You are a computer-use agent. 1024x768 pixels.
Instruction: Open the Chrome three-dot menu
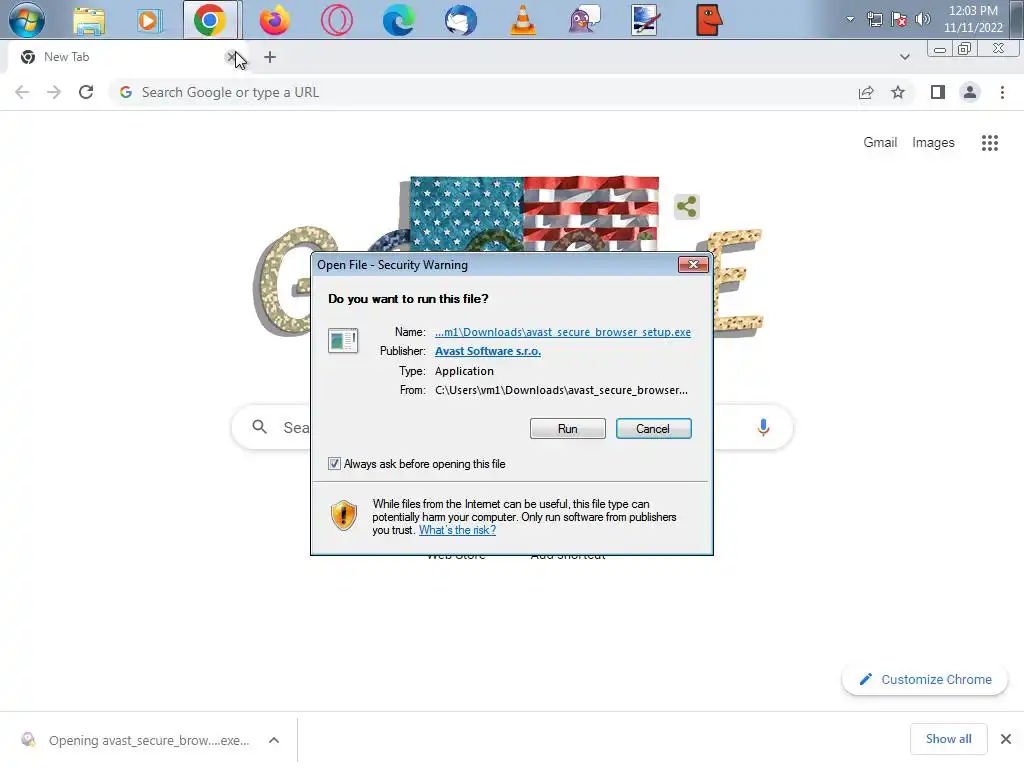[x=1002, y=92]
